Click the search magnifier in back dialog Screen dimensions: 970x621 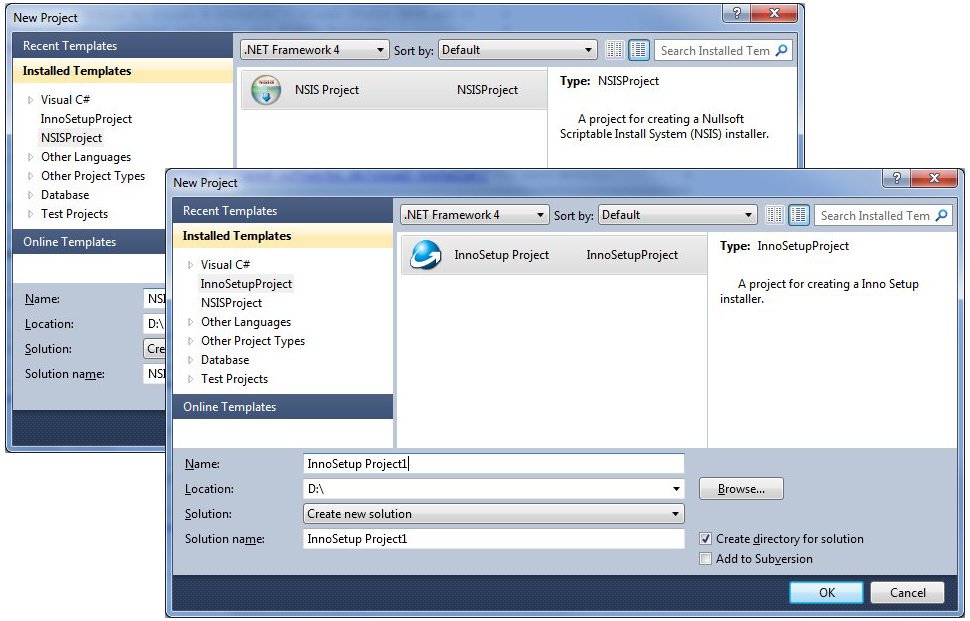point(782,50)
